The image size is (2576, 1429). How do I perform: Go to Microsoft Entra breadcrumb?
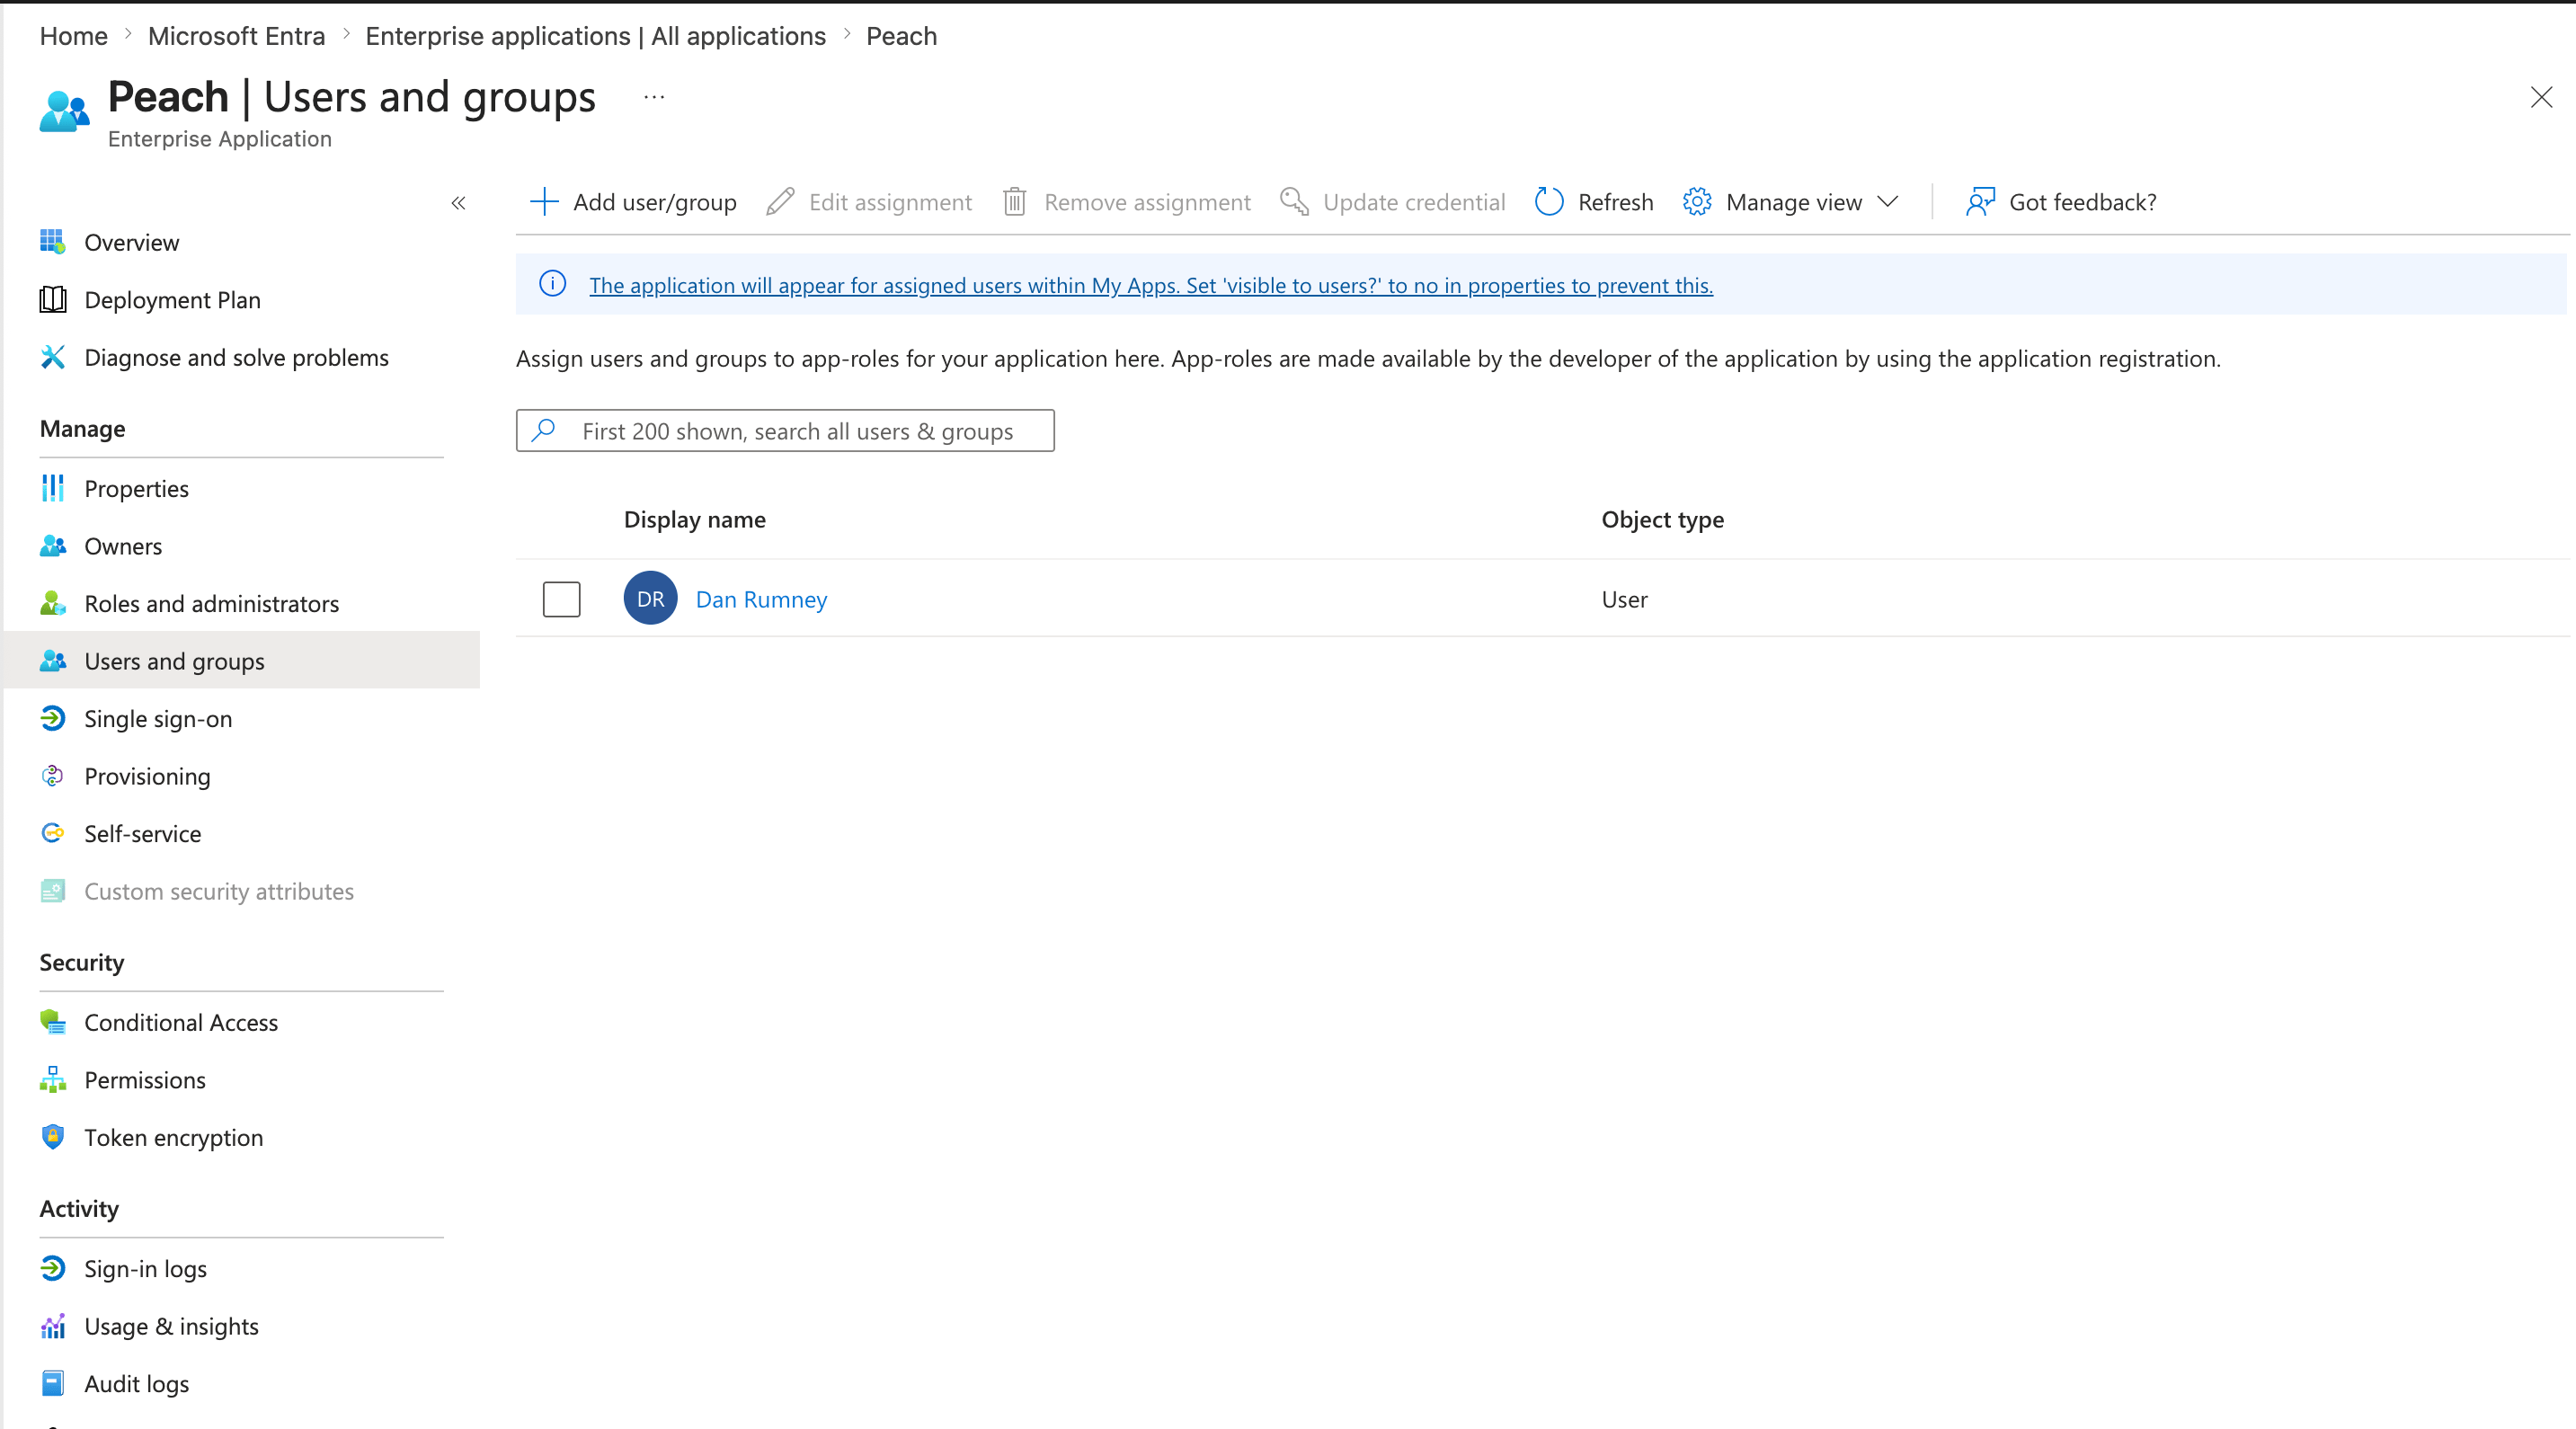[x=236, y=36]
